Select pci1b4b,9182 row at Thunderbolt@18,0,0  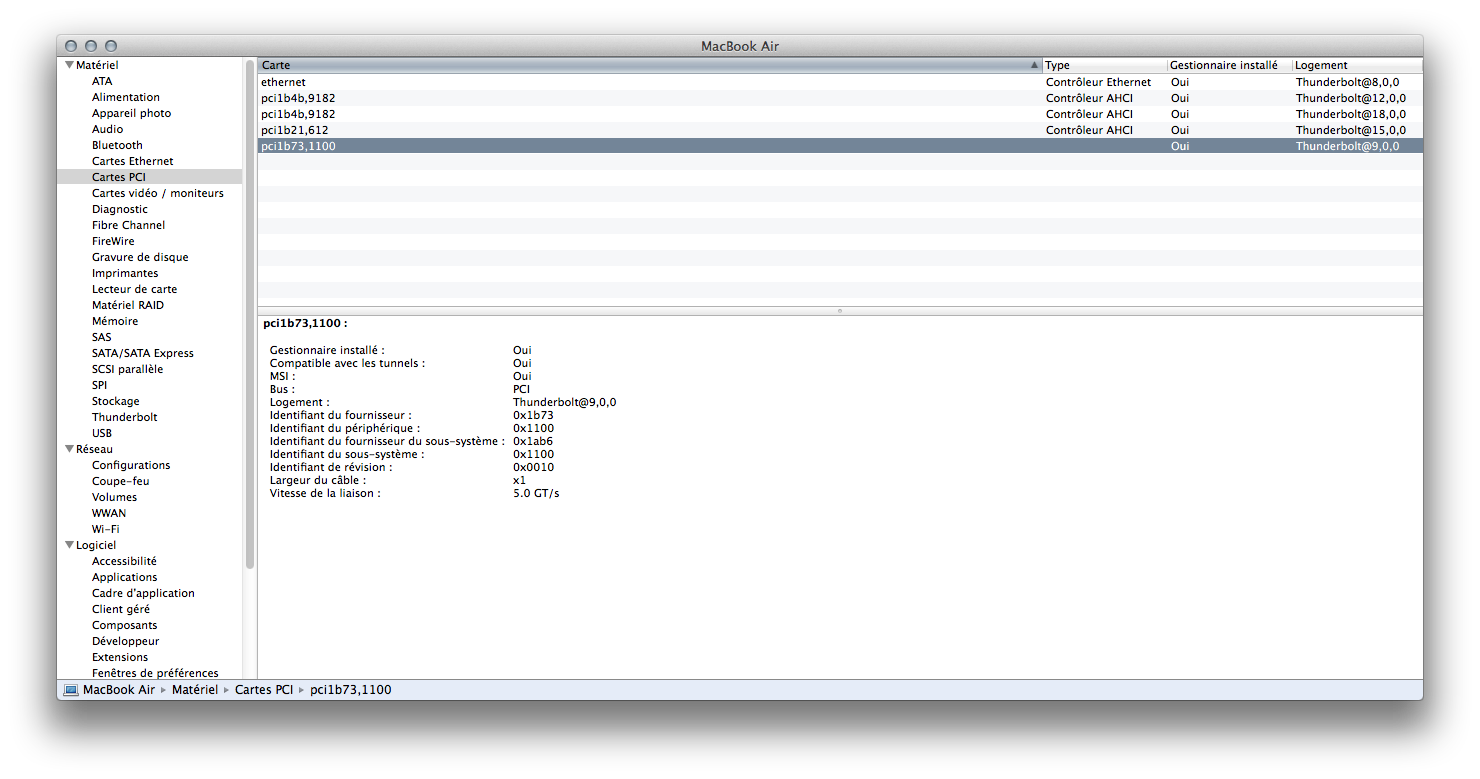(x=840, y=114)
